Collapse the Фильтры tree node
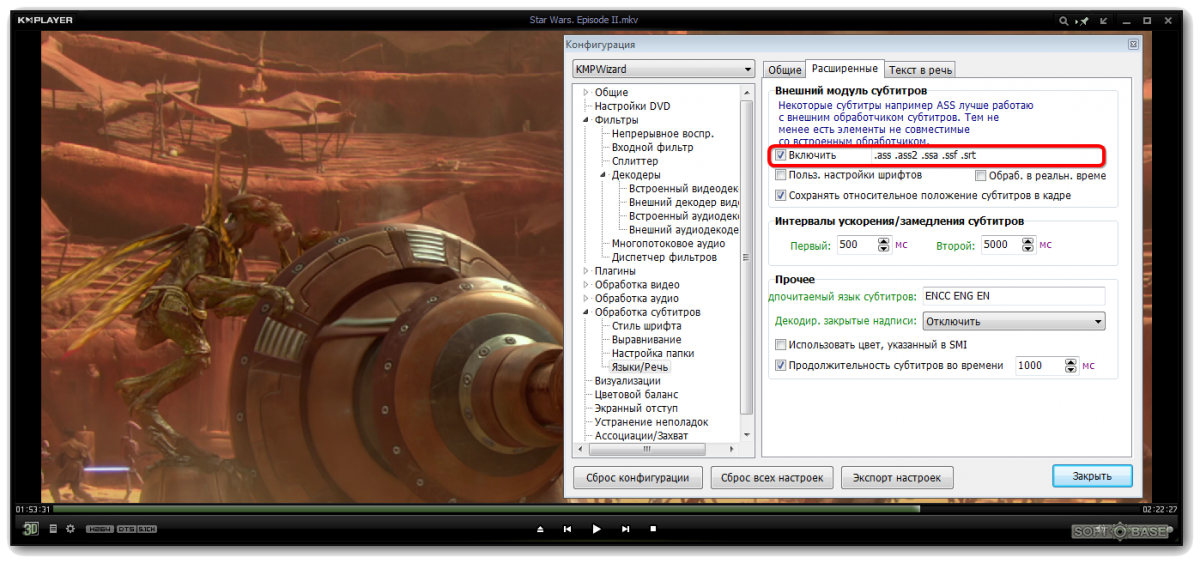This screenshot has width=1200, height=563. click(x=587, y=120)
